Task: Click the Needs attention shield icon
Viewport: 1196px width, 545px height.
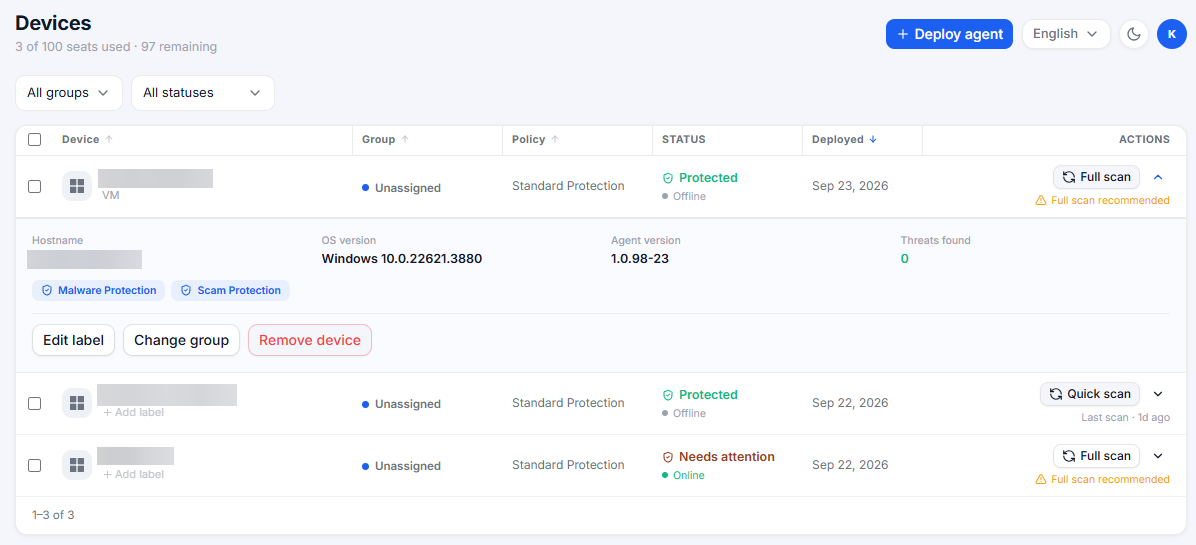Action: pyautogui.click(x=667, y=457)
